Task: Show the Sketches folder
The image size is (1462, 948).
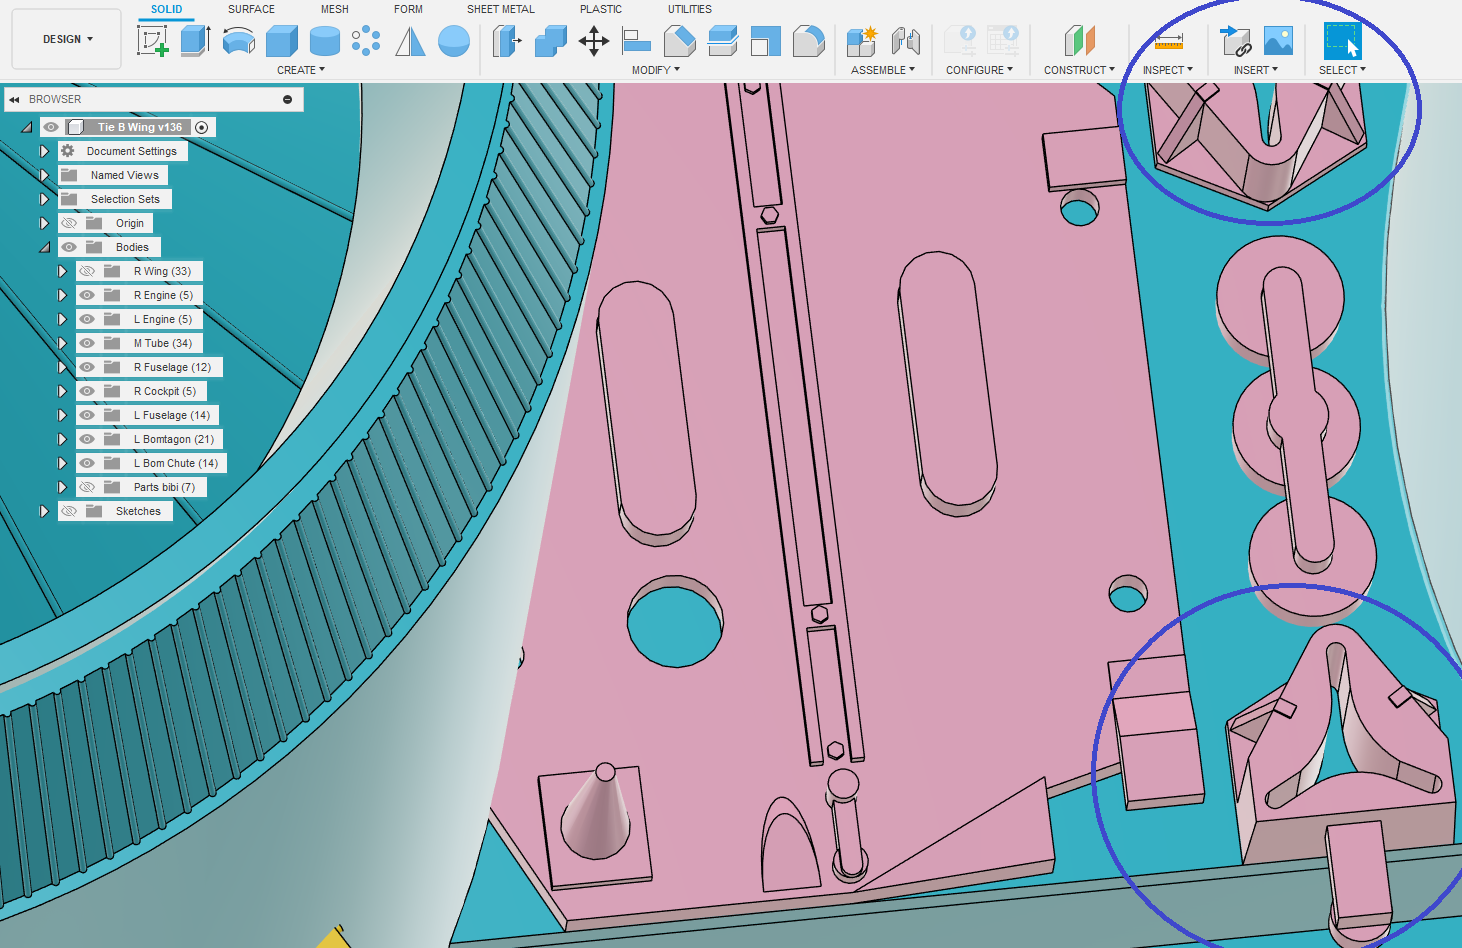Action: [69, 511]
